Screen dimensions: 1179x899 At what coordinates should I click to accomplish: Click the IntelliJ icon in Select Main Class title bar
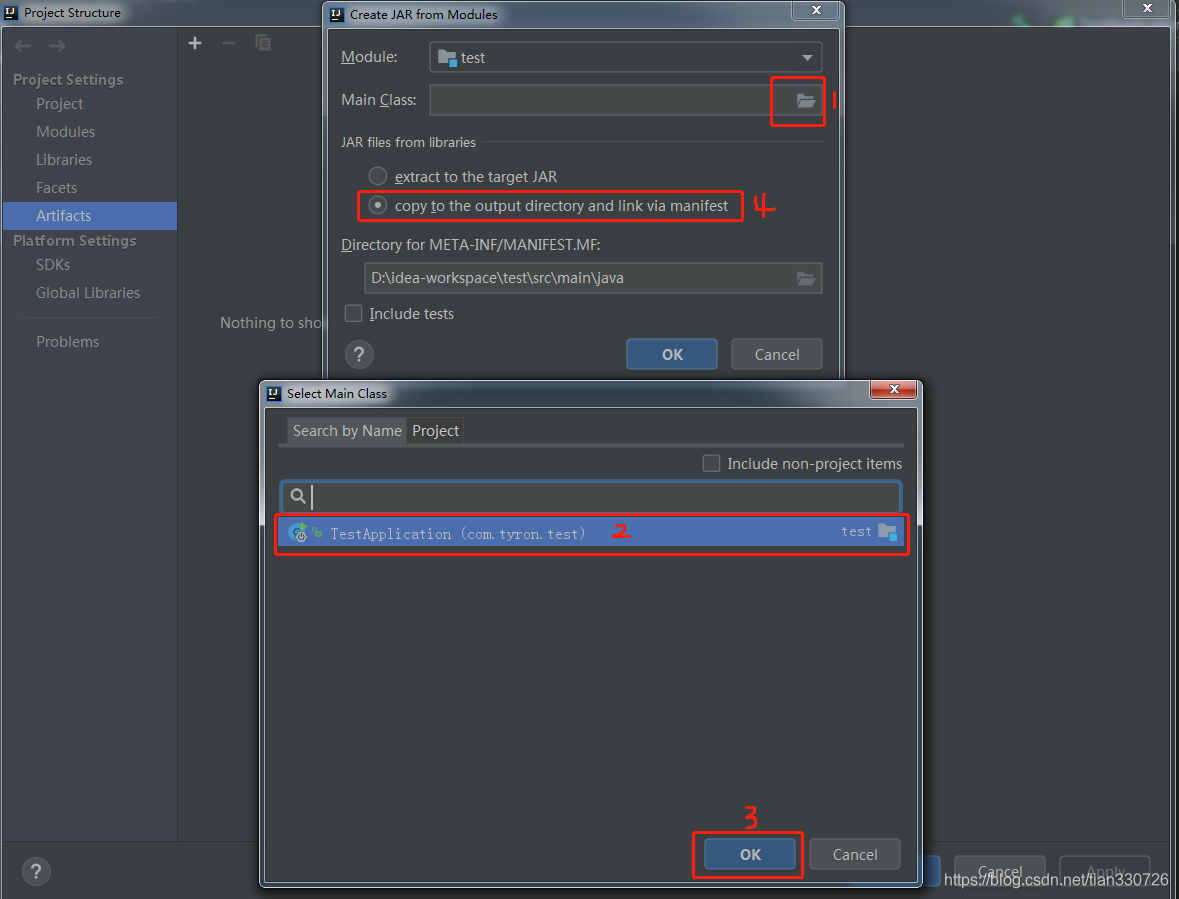pyautogui.click(x=274, y=393)
